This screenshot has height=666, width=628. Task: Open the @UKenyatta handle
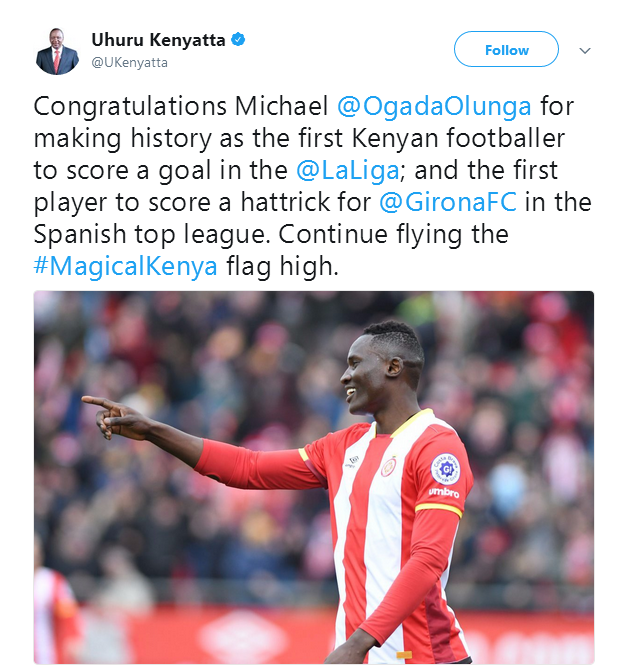[x=130, y=62]
